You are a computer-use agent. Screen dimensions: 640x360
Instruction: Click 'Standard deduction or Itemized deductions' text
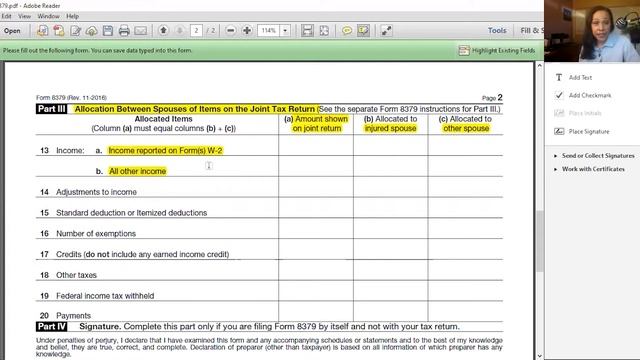pyautogui.click(x=131, y=213)
